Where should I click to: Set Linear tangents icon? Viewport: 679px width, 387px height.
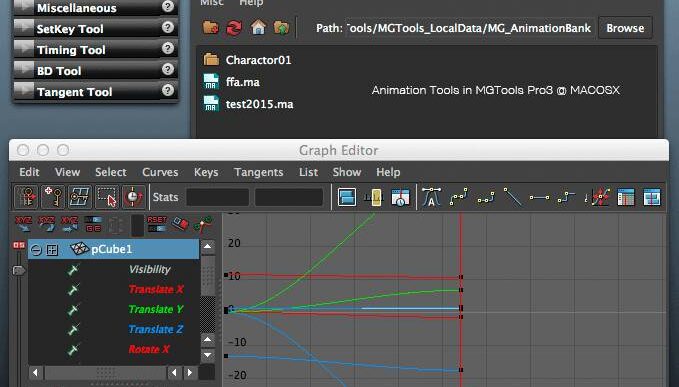point(512,197)
